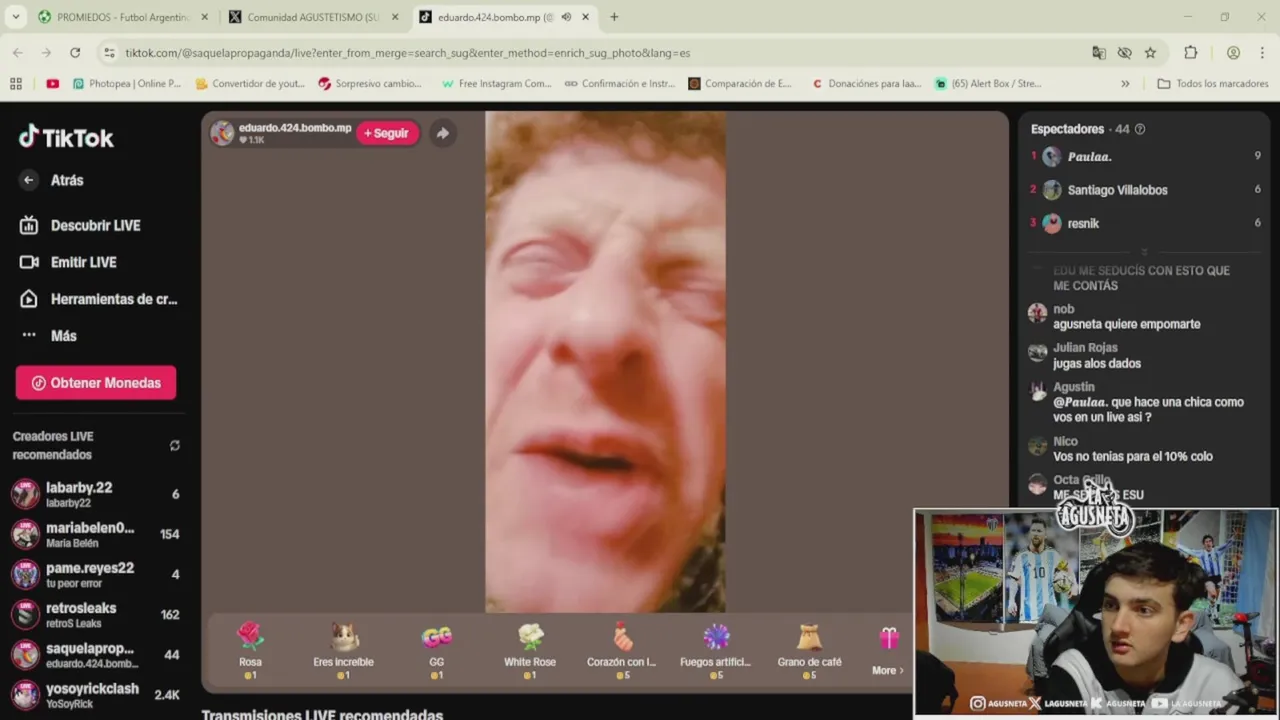Open browser extensions menu
Screen dimensions: 1280x720
coord(1190,53)
